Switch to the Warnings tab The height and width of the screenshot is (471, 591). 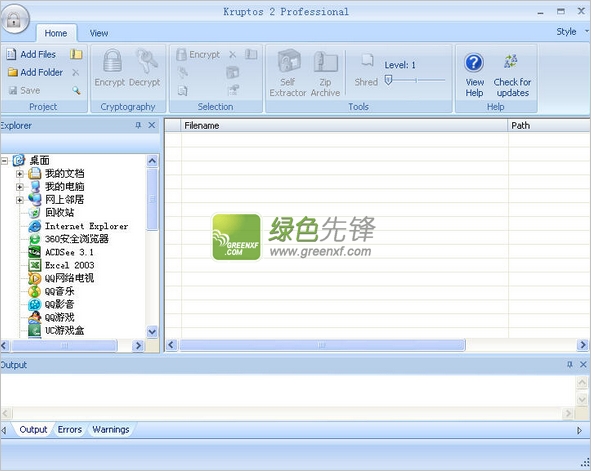click(x=111, y=430)
